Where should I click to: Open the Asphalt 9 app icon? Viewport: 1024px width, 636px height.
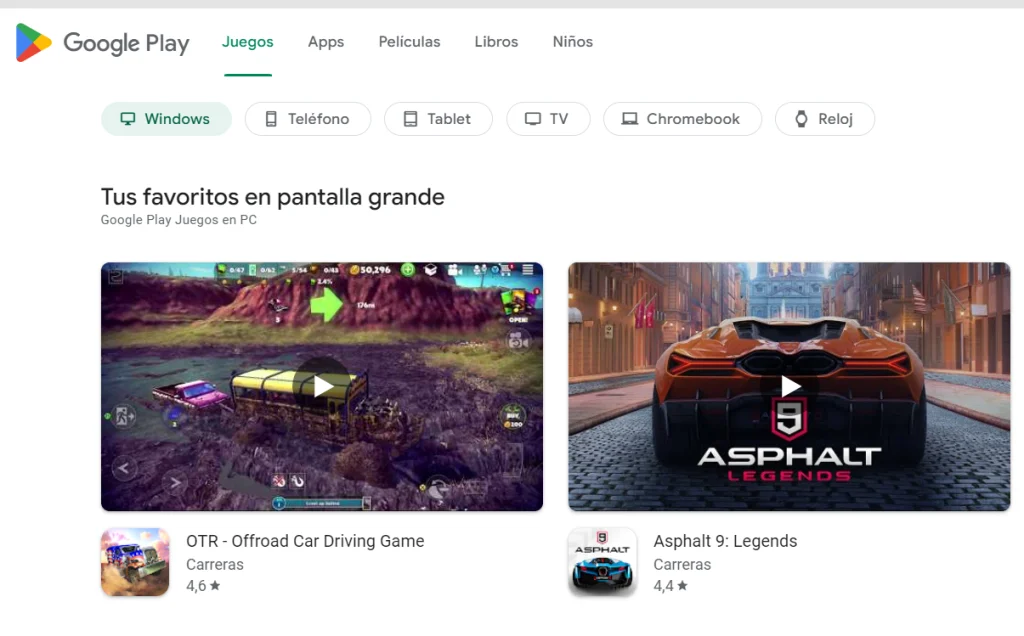coord(602,562)
